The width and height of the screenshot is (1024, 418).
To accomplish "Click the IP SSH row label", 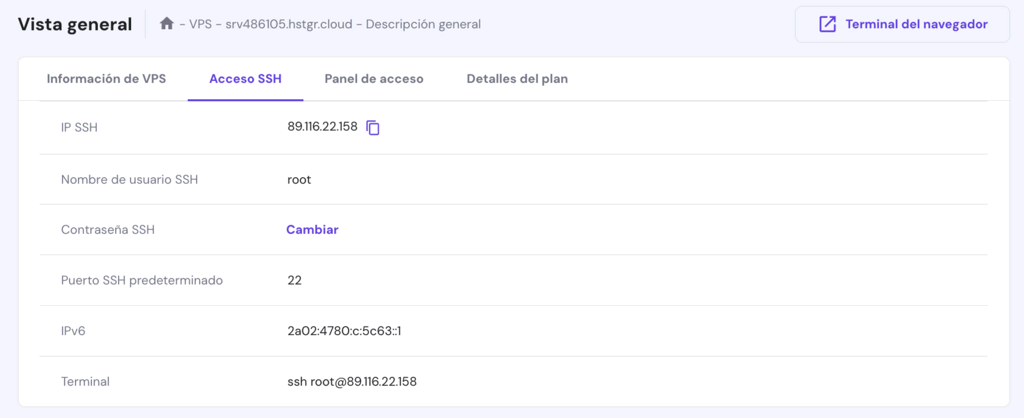I will tap(79, 127).
